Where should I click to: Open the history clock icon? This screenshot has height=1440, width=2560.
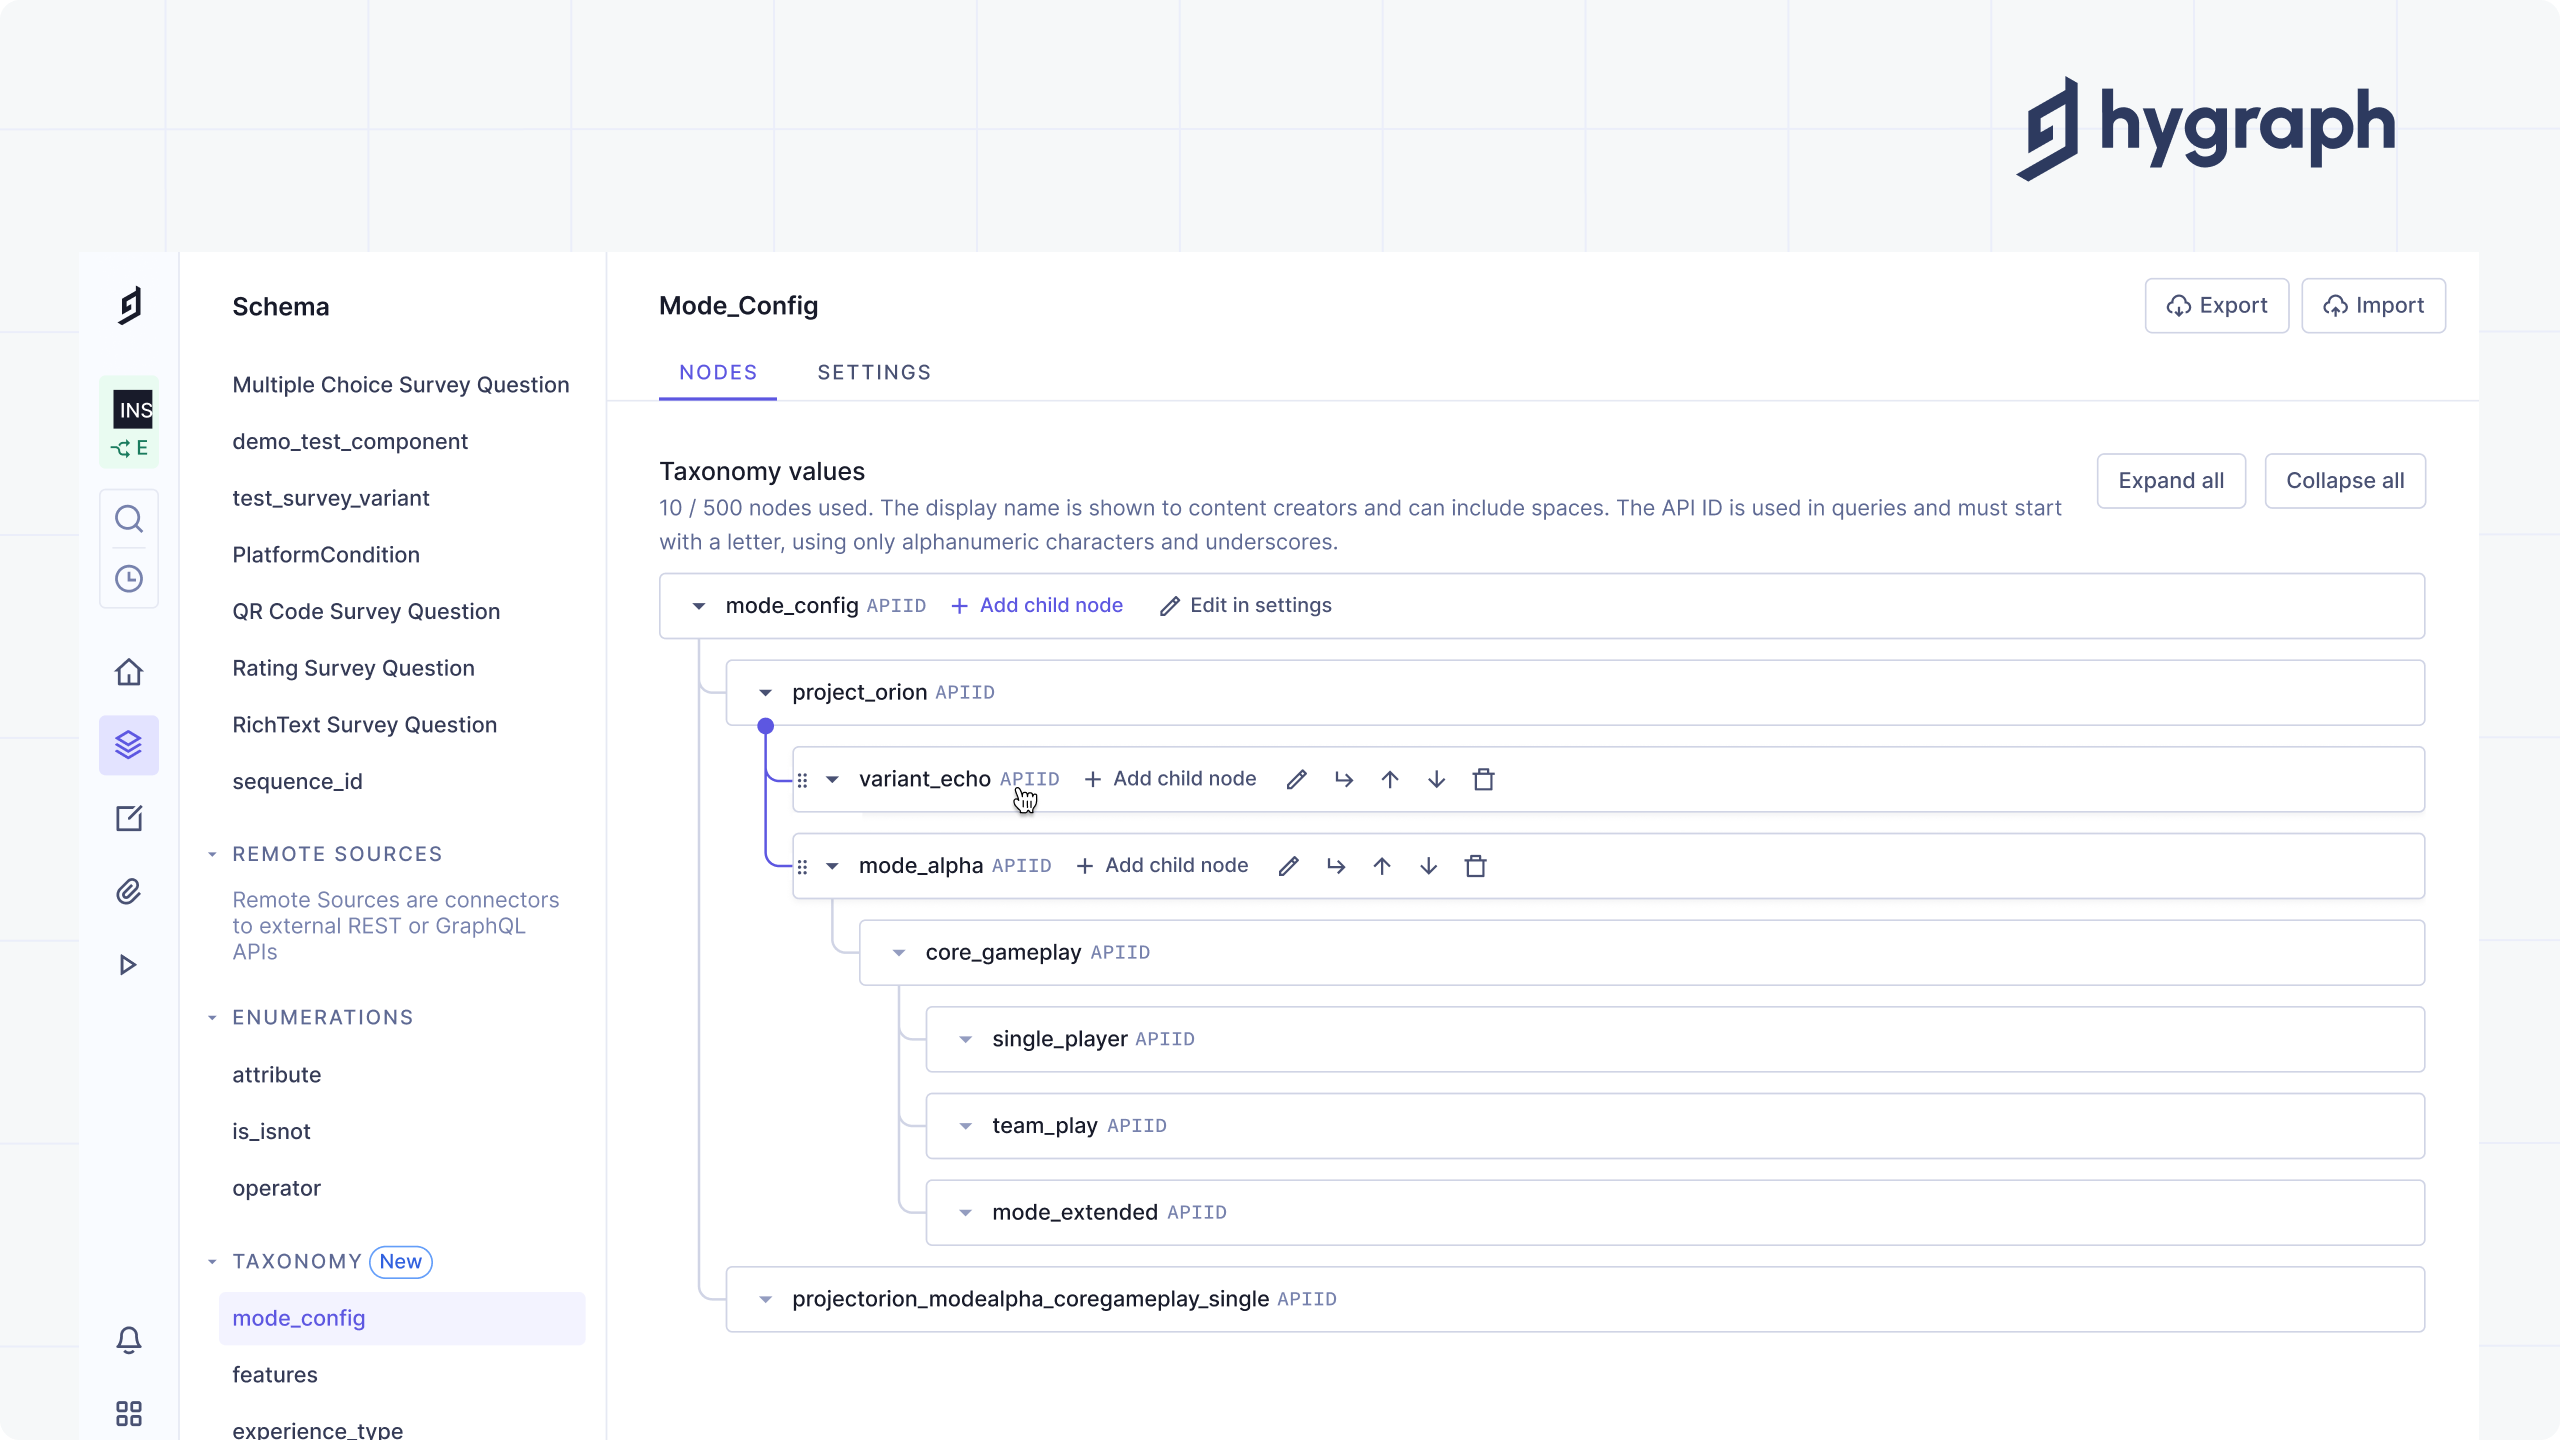coord(129,579)
